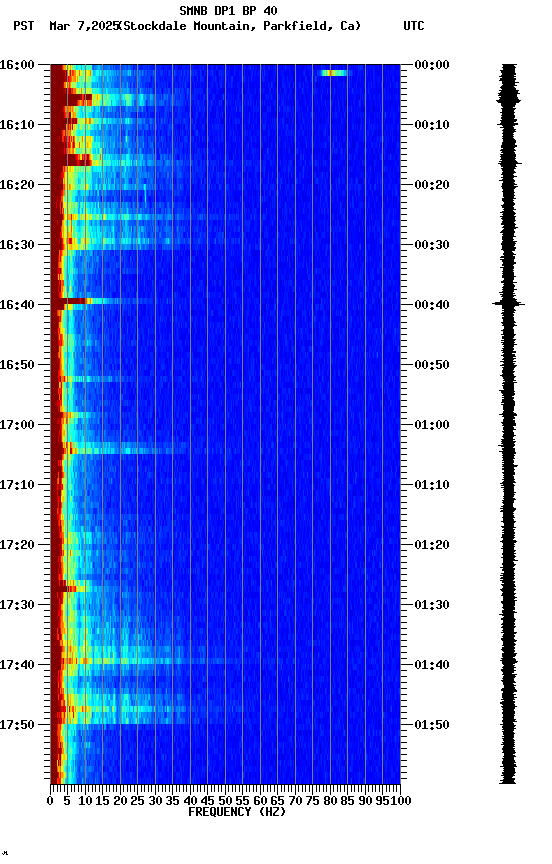Image resolution: width=552 pixels, height=864 pixels.
Task: Click the 70 Hz frequency axis label
Action: 295,801
